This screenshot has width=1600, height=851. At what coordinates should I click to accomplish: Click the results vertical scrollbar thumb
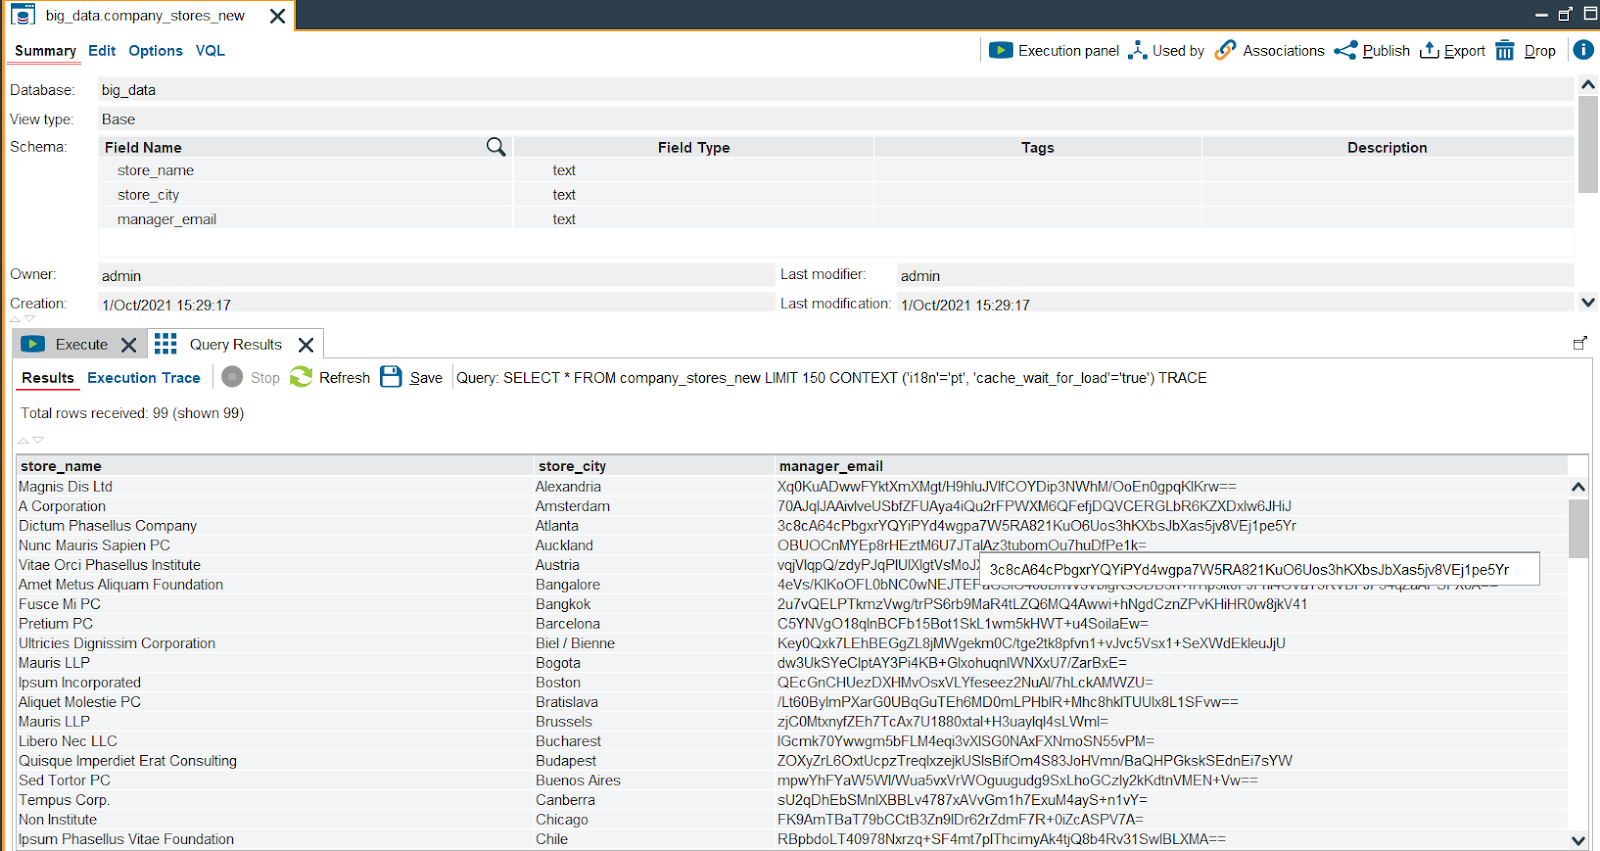[1578, 528]
